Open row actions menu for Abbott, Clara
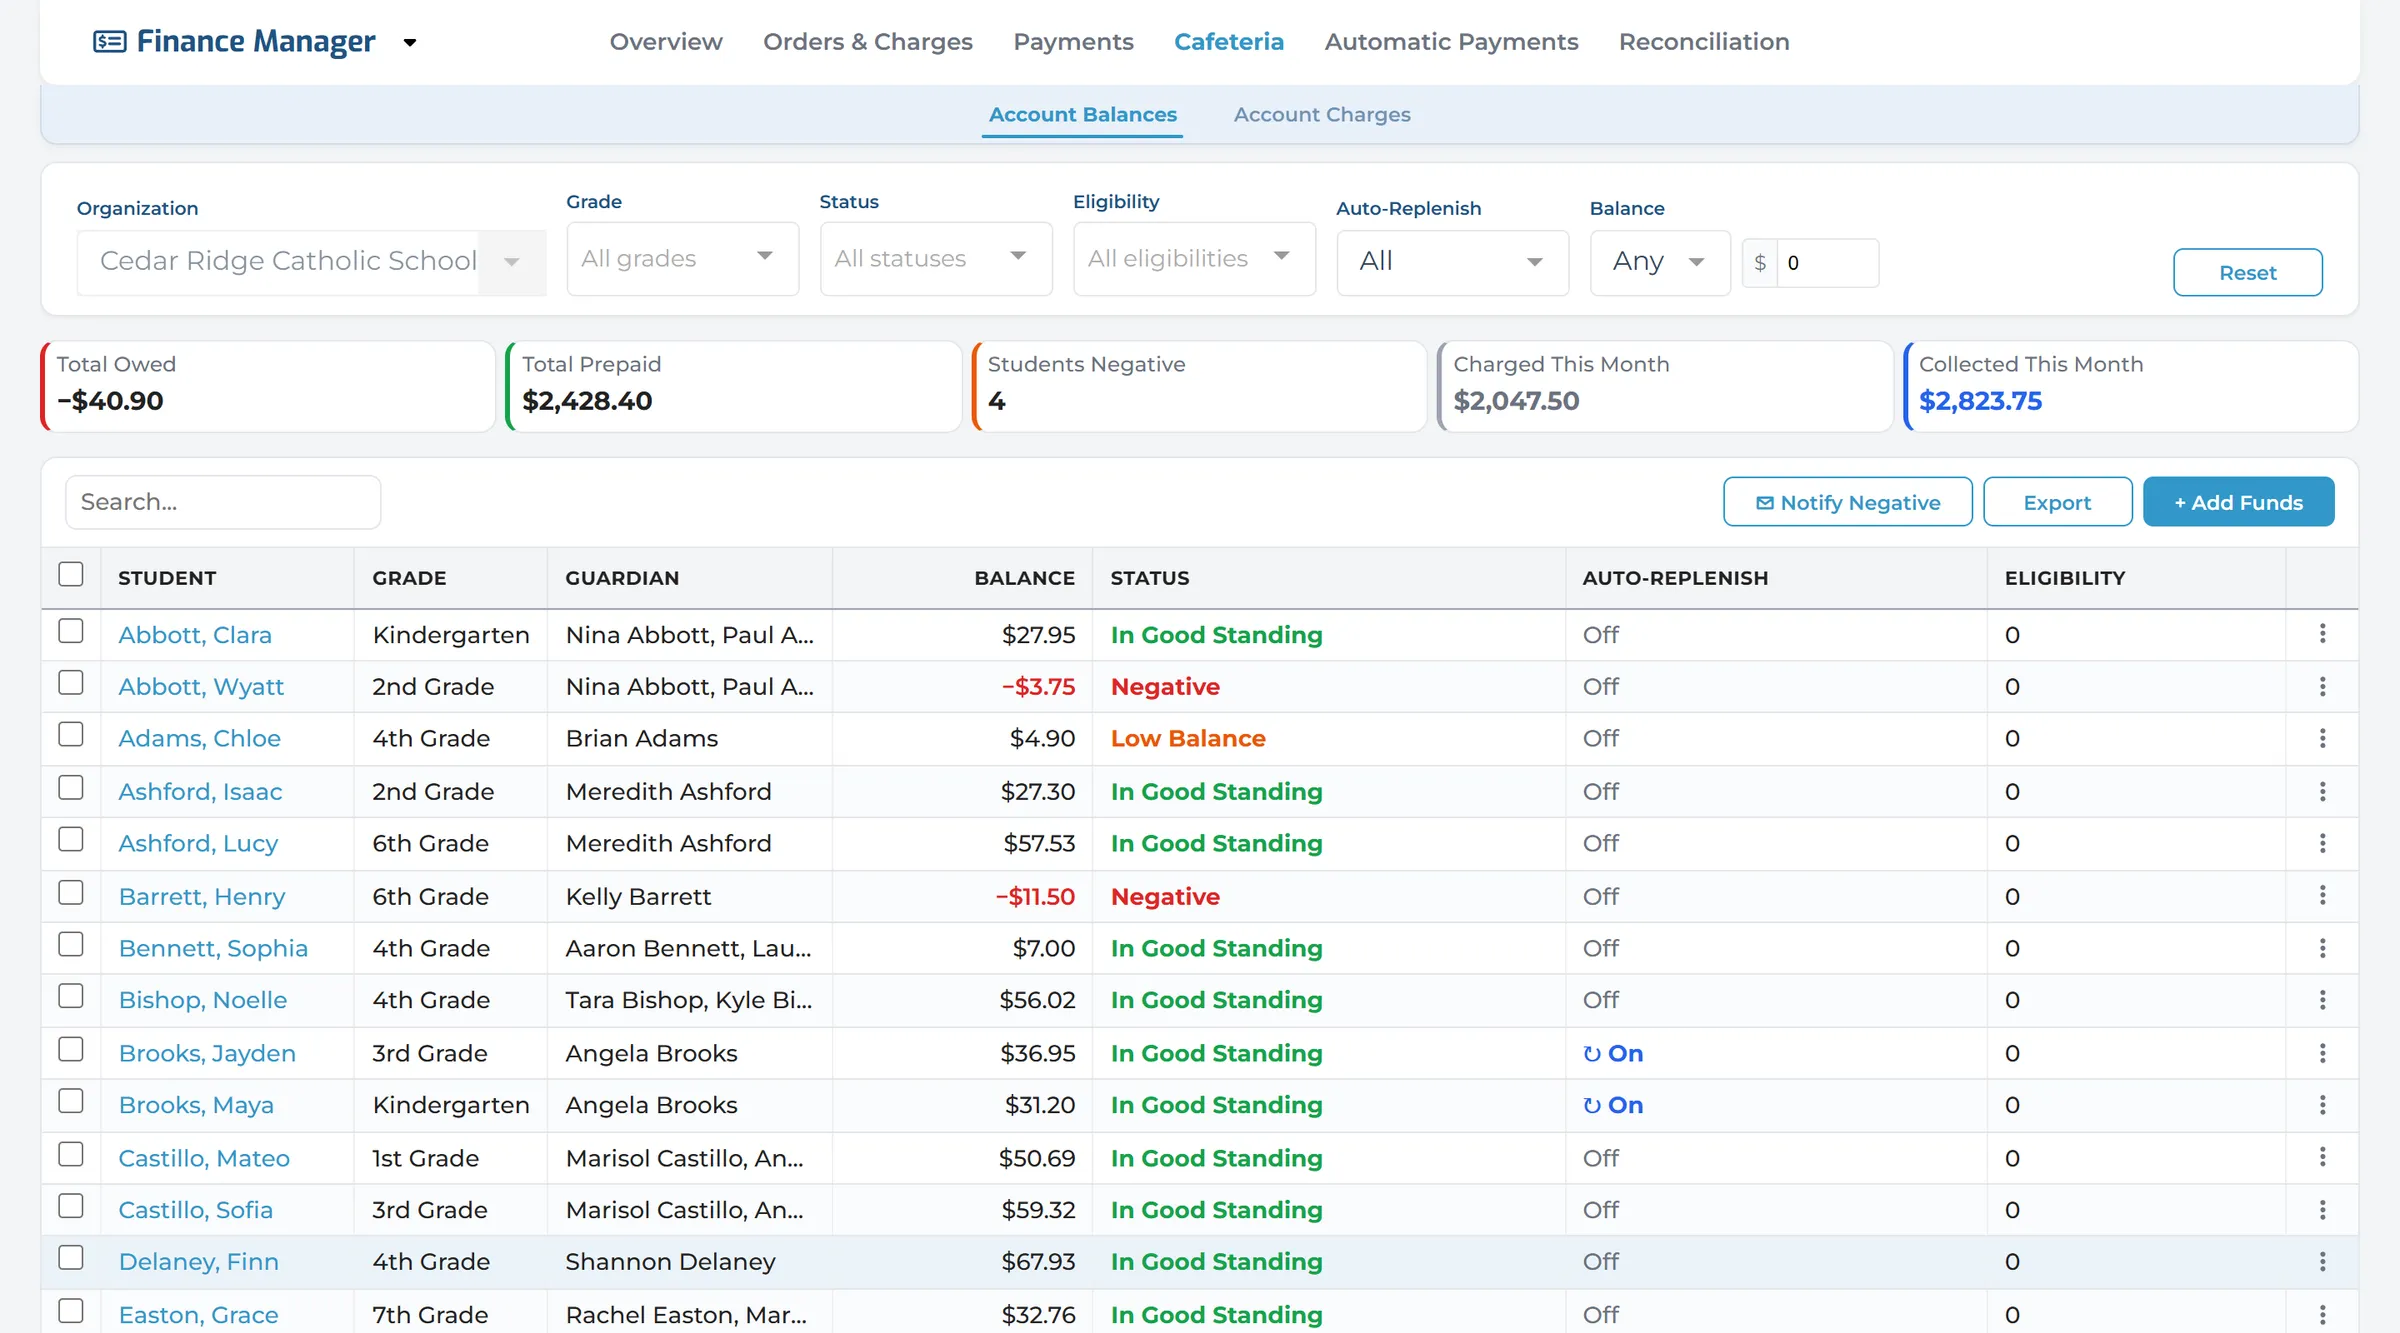This screenshot has width=2400, height=1333. point(2322,634)
